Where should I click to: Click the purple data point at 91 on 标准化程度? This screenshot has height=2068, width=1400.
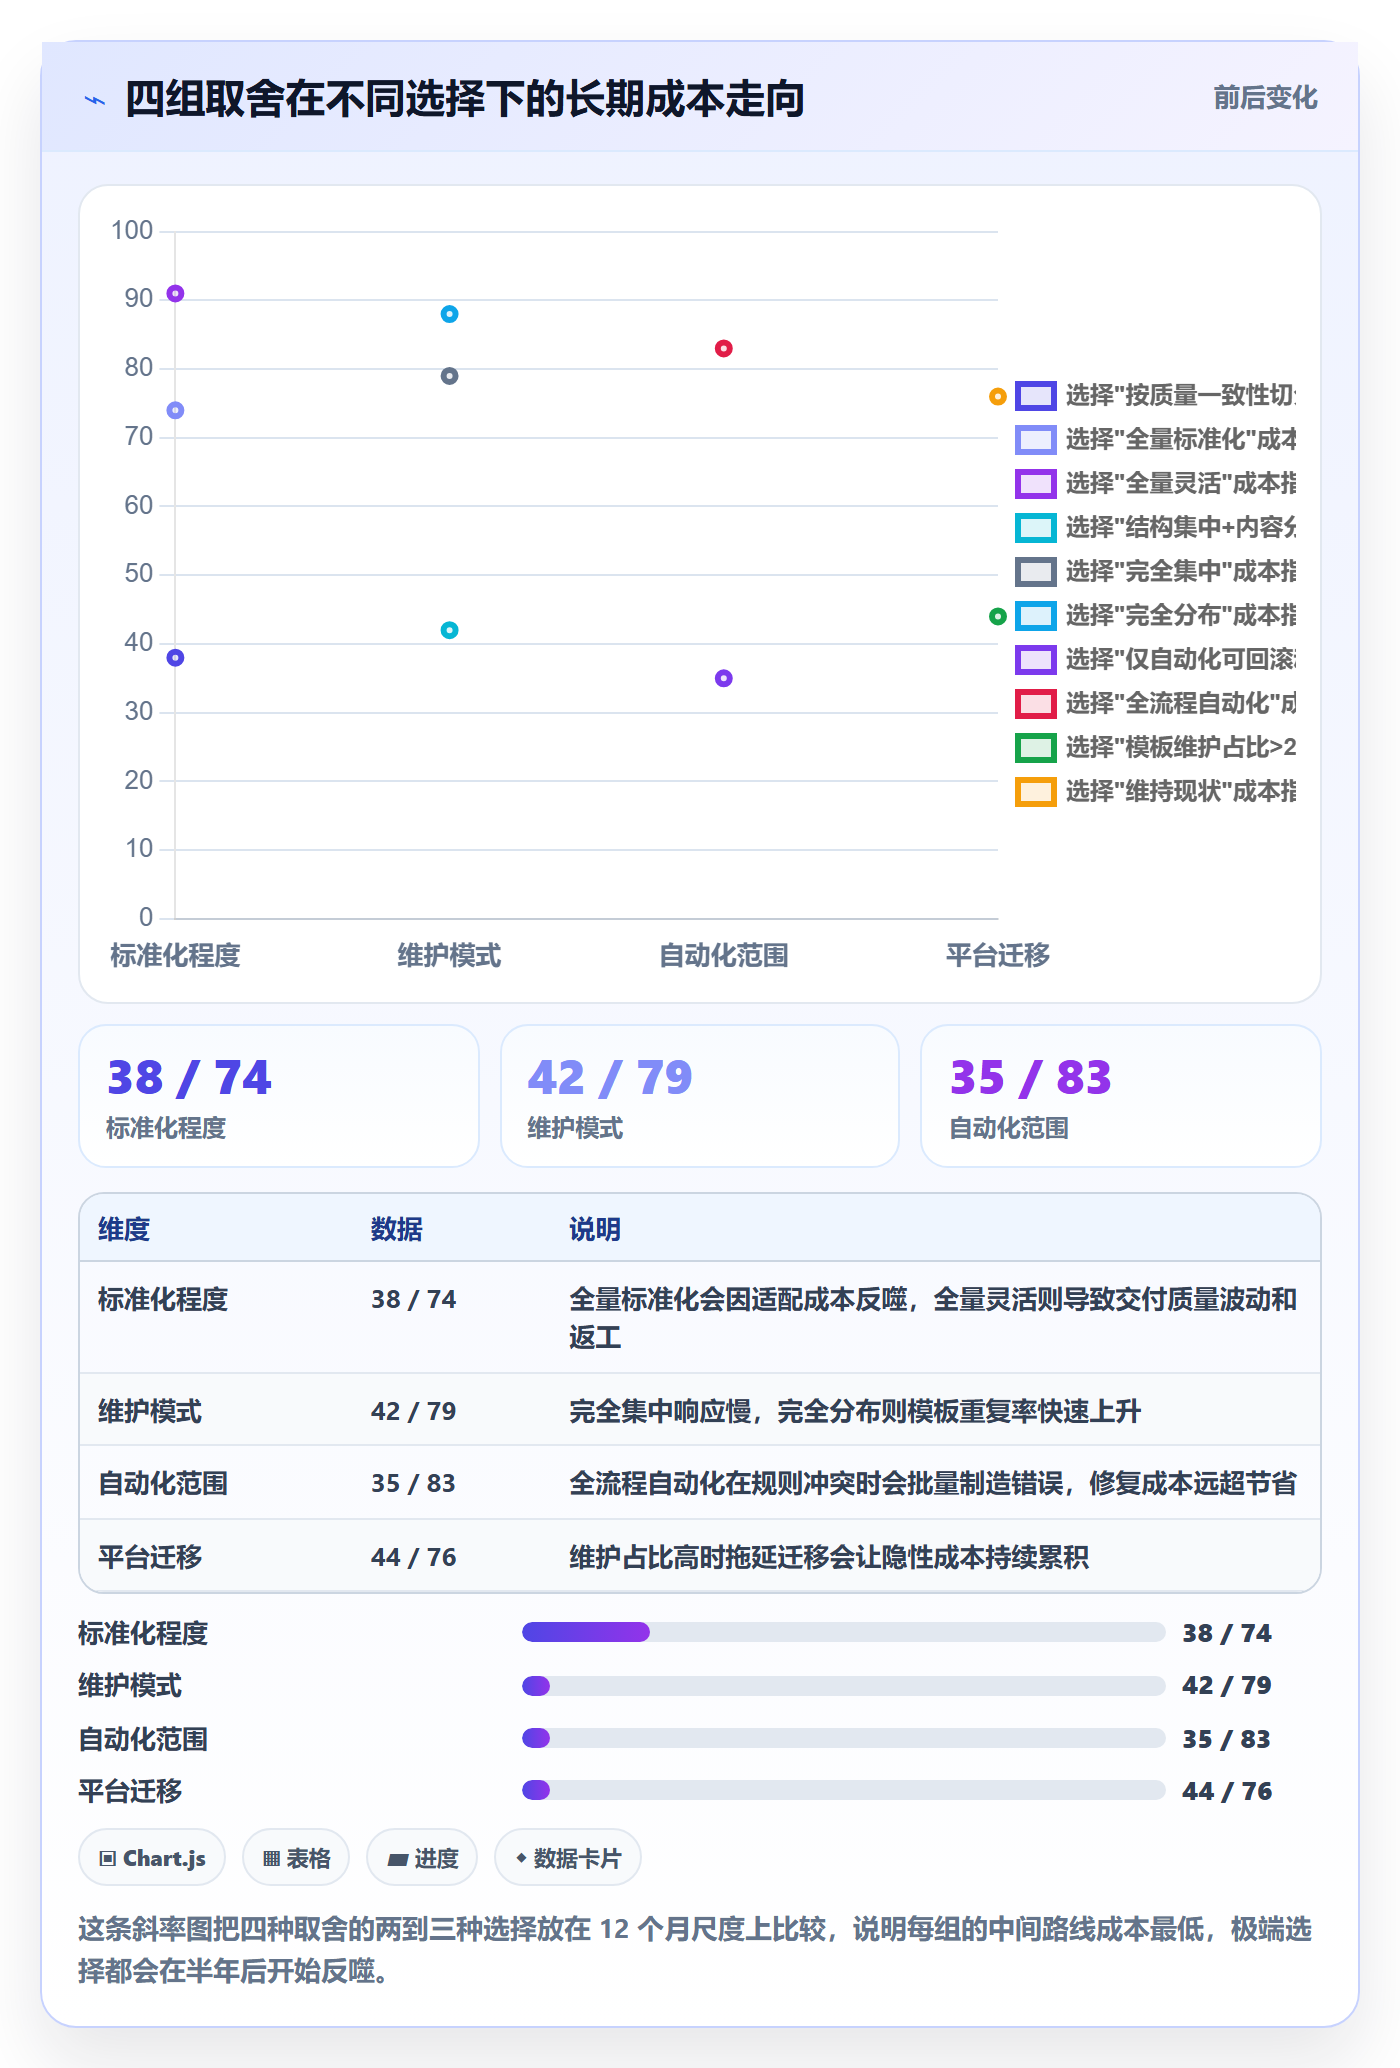coord(175,294)
